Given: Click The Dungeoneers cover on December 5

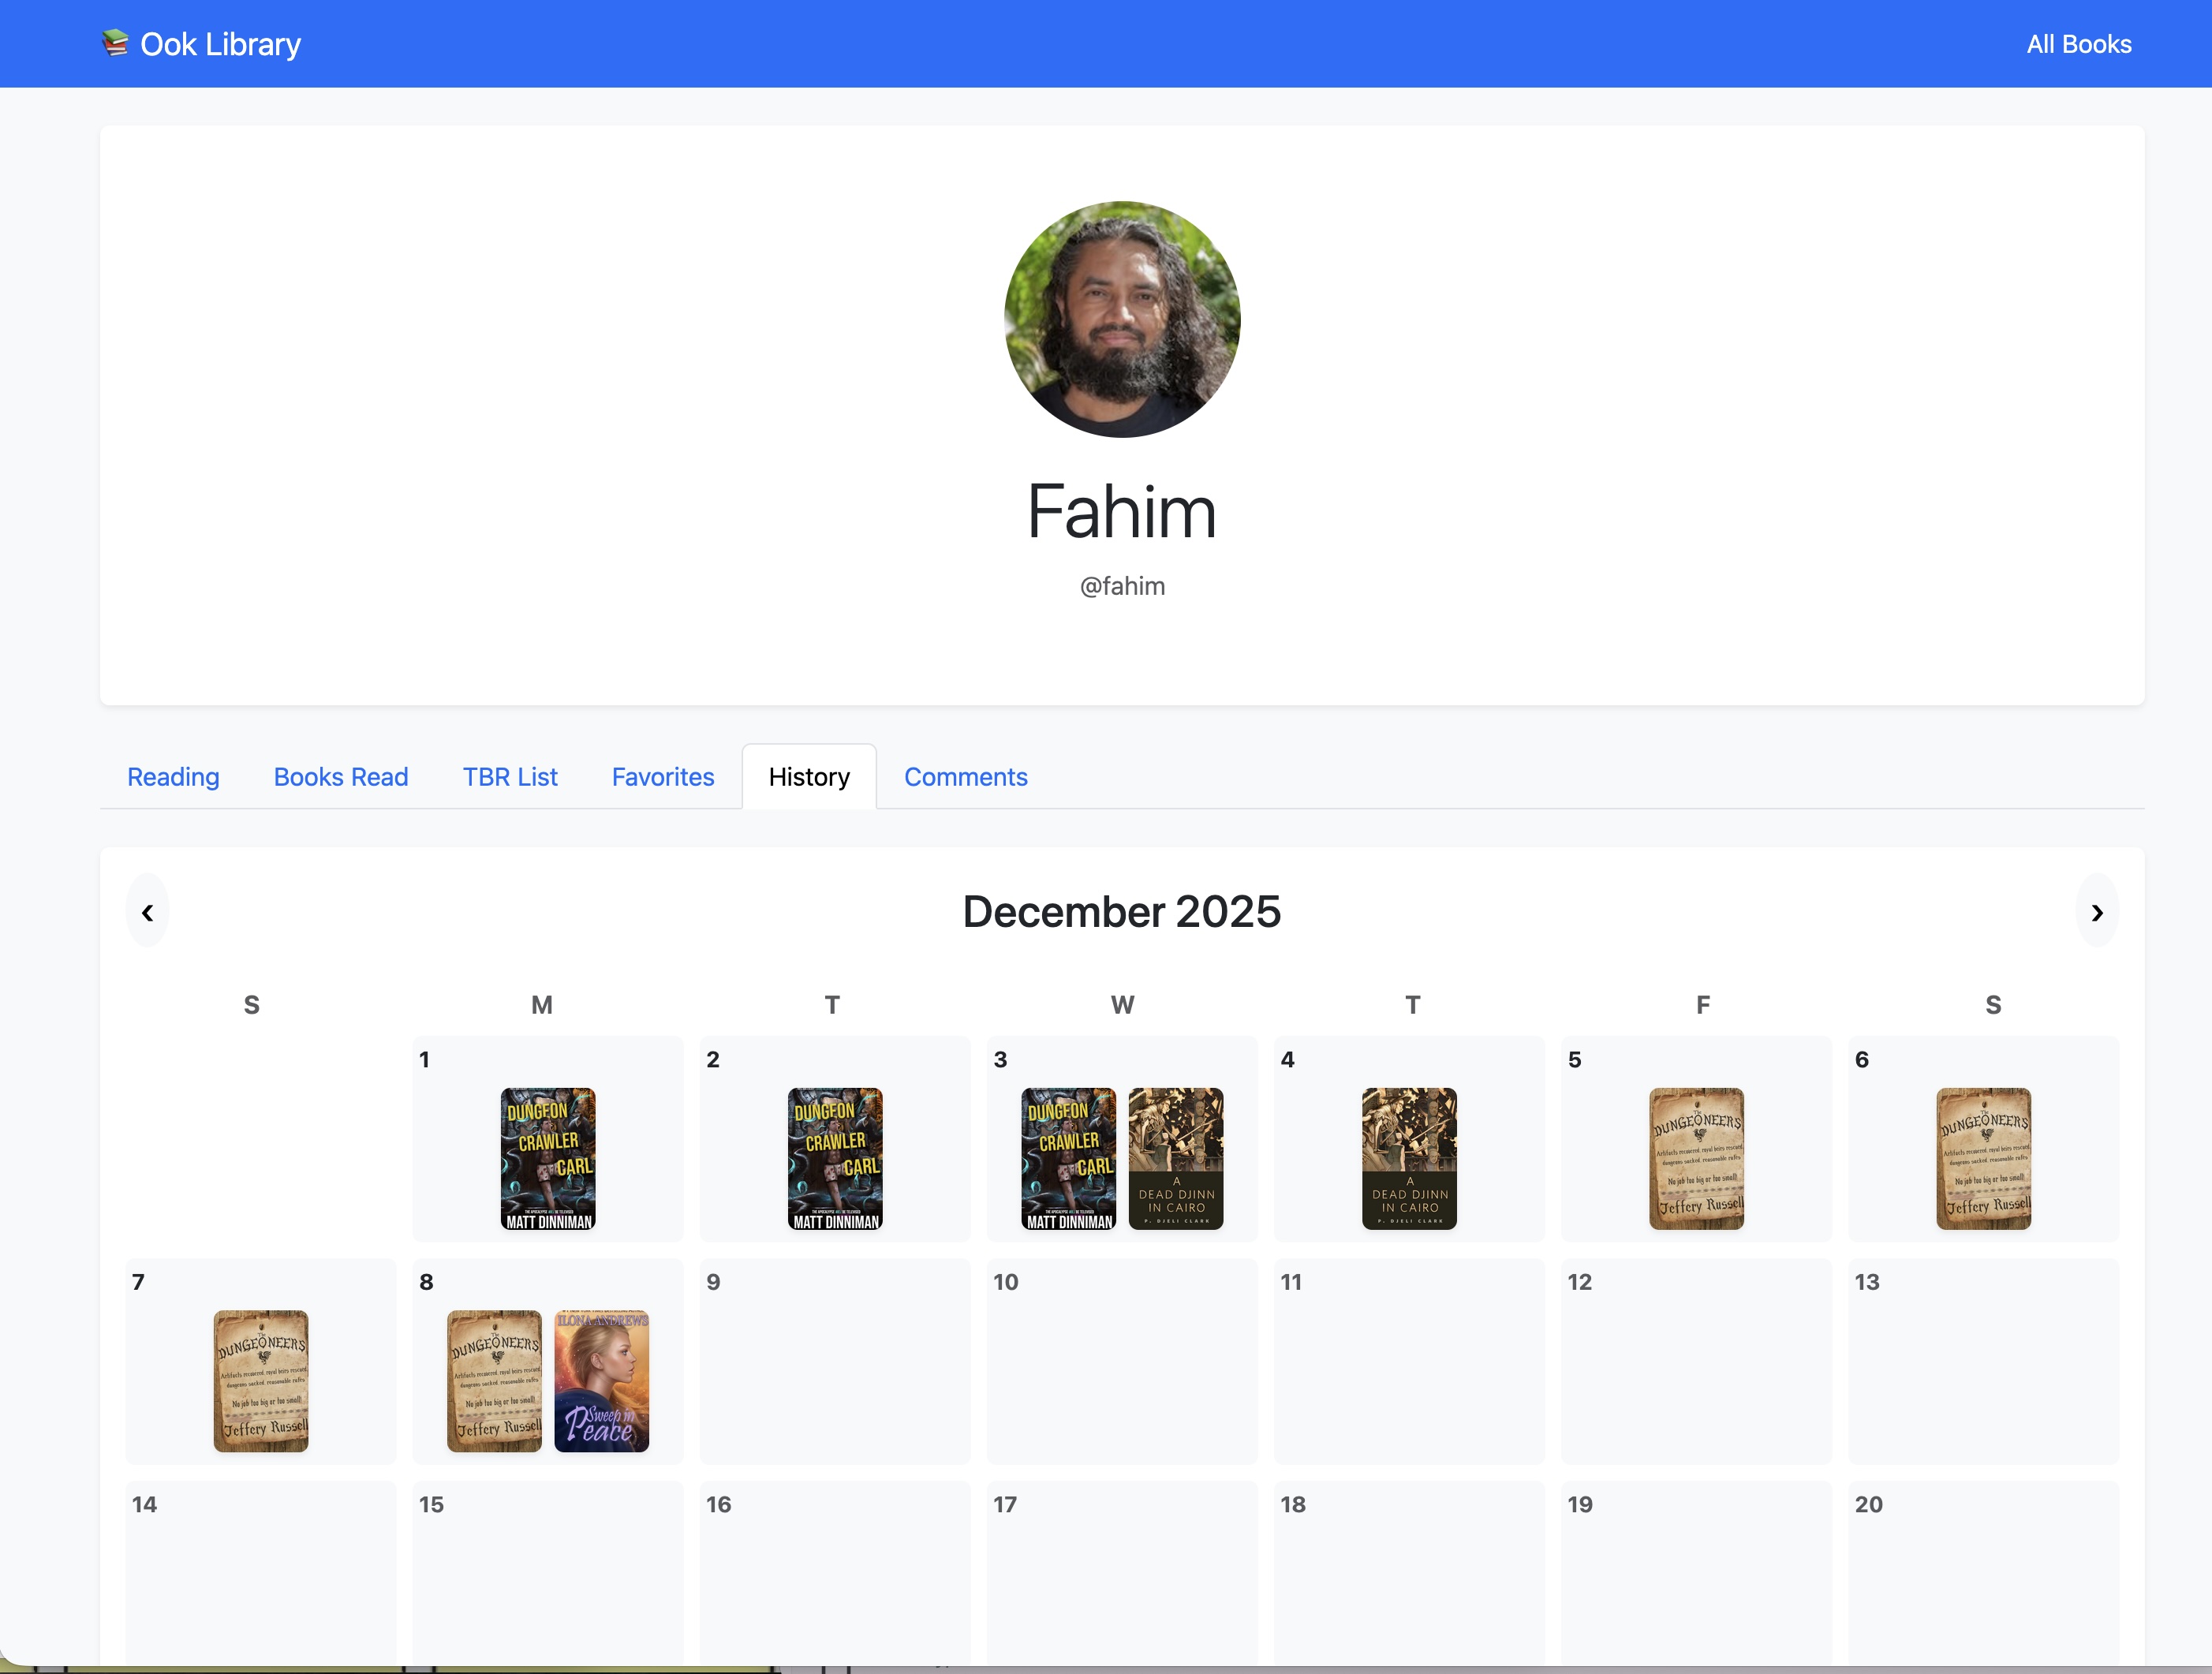Looking at the screenshot, I should pyautogui.click(x=1695, y=1158).
